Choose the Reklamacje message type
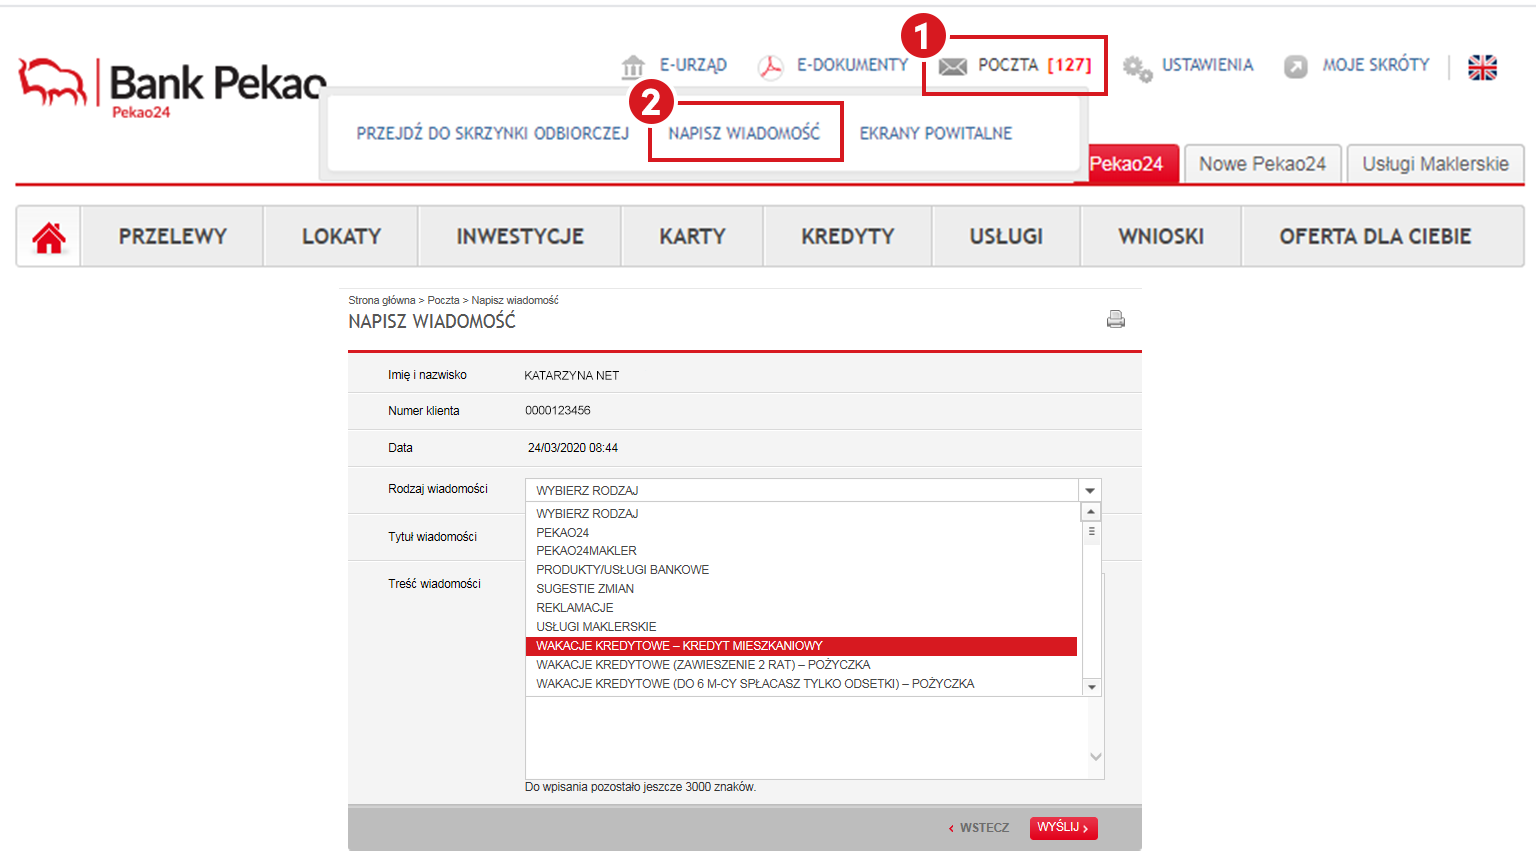Screen dimensions: 1538x861 [x=575, y=608]
